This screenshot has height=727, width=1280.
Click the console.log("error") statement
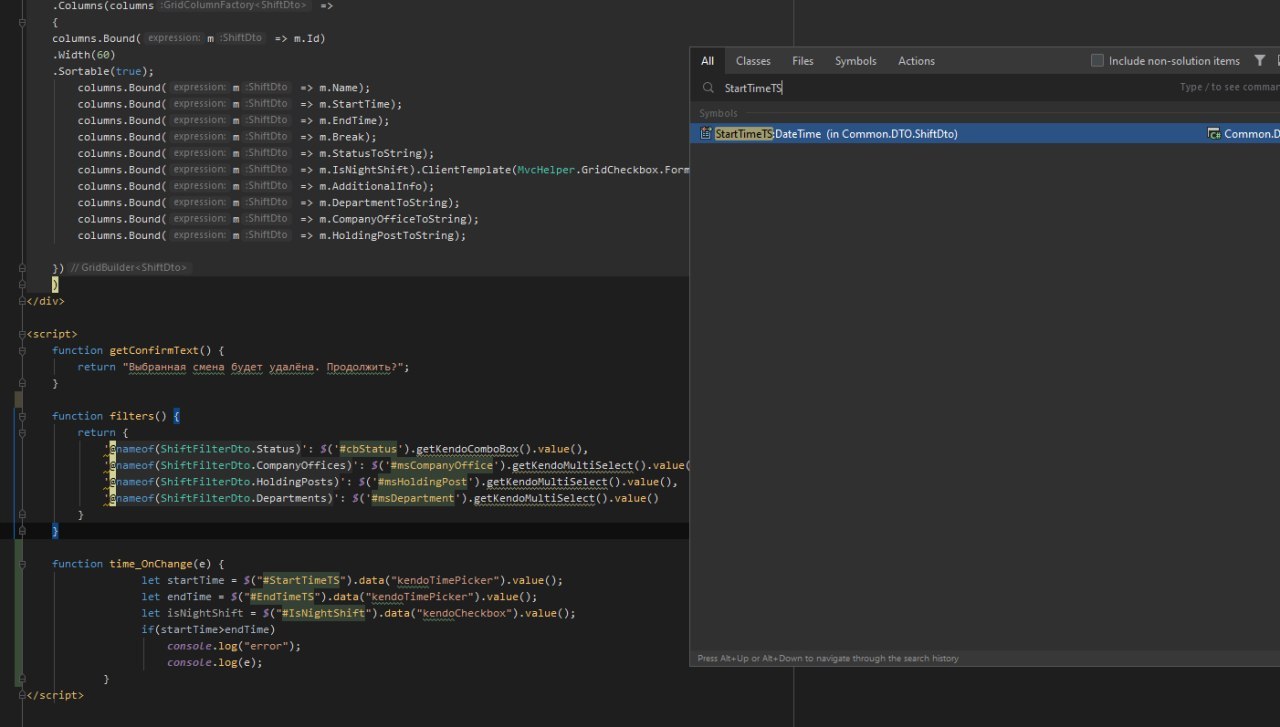coord(234,646)
